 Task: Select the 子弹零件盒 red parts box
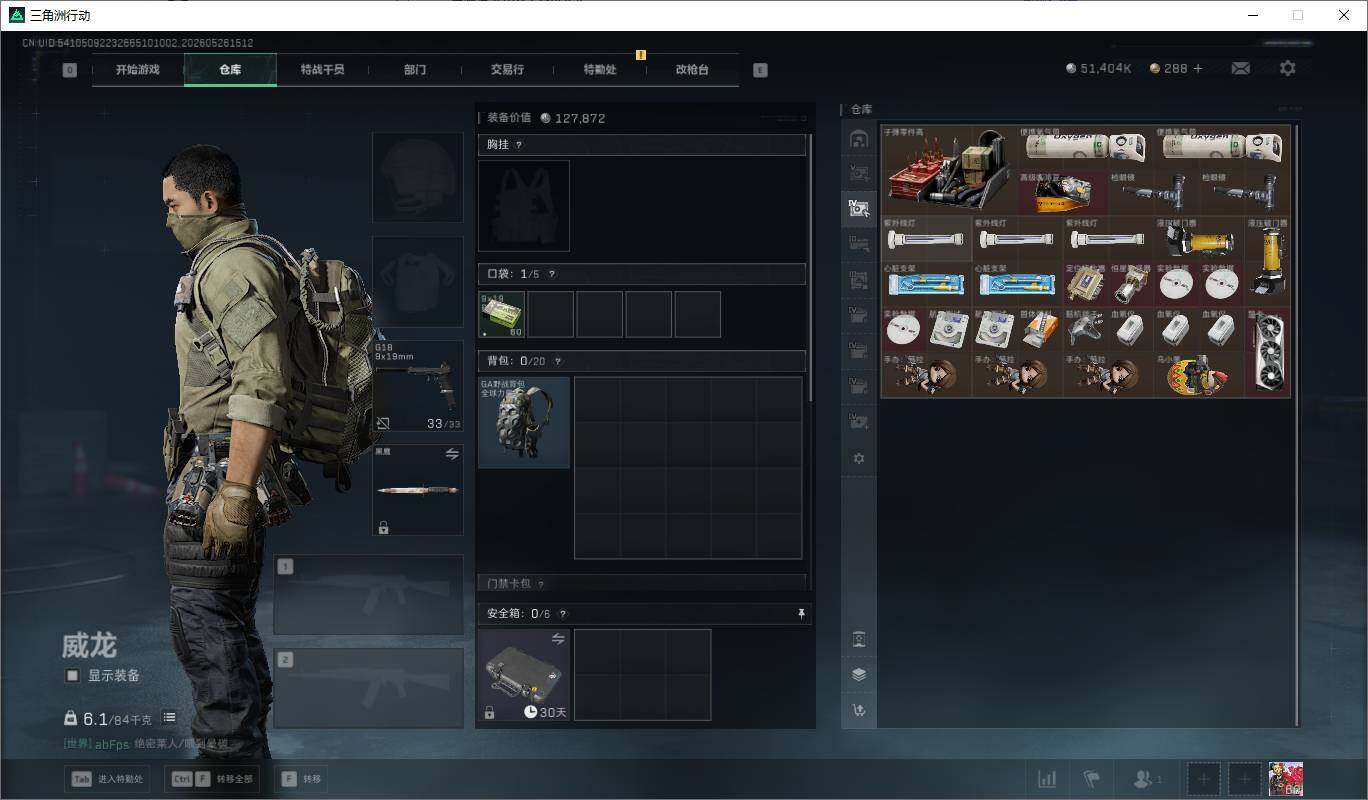click(x=949, y=170)
